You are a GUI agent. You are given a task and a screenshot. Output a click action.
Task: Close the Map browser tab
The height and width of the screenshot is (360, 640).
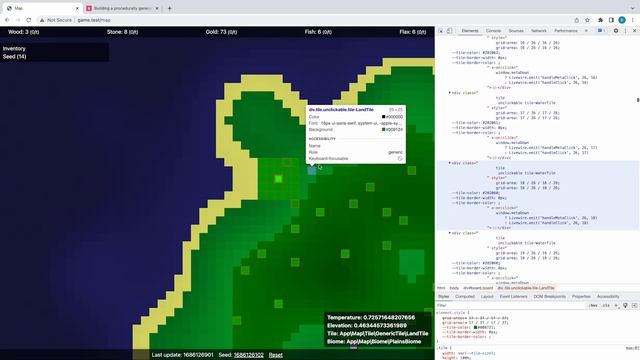click(x=77, y=8)
